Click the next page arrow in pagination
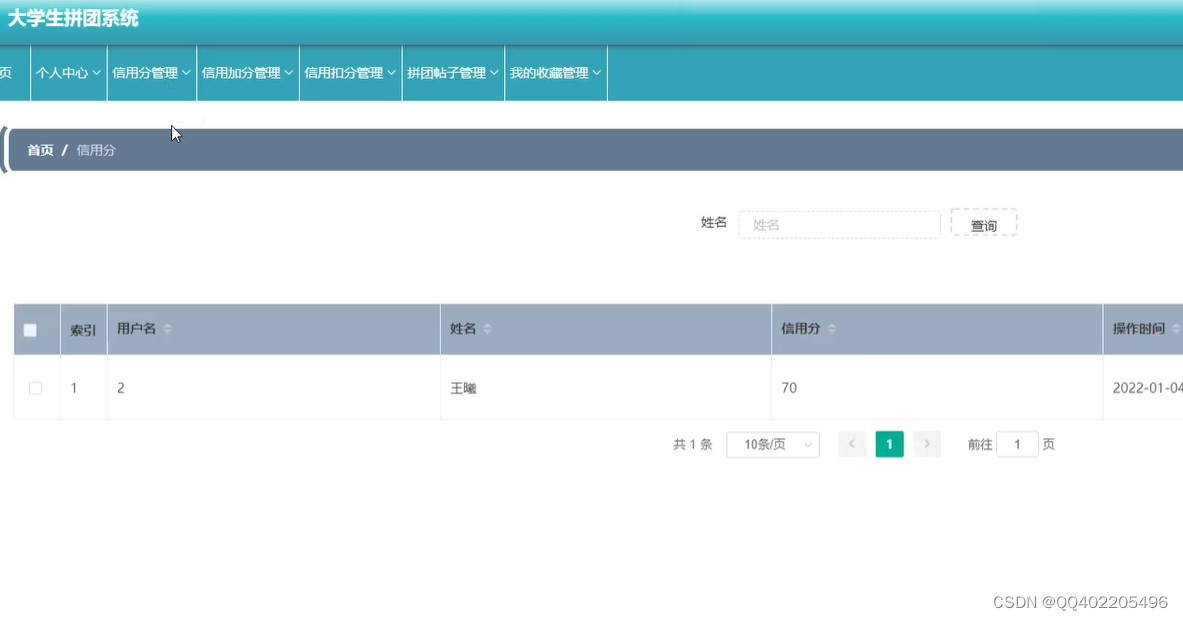 tap(926, 444)
